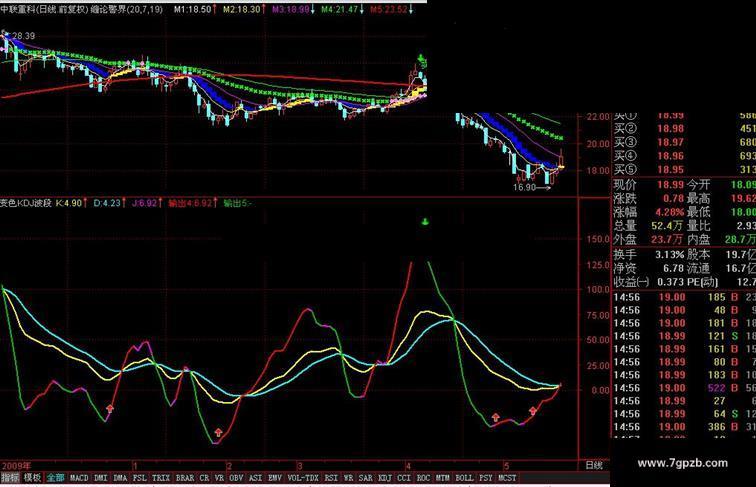
Task: Switch to the CR indicator
Action: [204, 478]
